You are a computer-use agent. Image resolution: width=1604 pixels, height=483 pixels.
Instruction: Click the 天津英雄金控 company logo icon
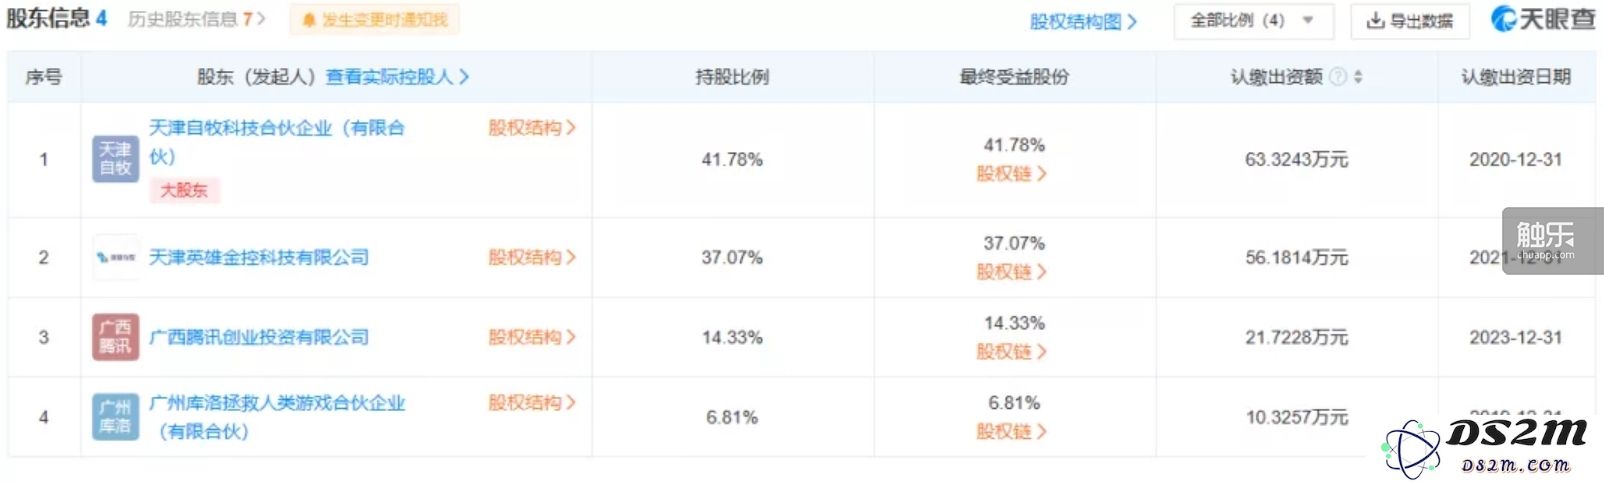[x=115, y=258]
